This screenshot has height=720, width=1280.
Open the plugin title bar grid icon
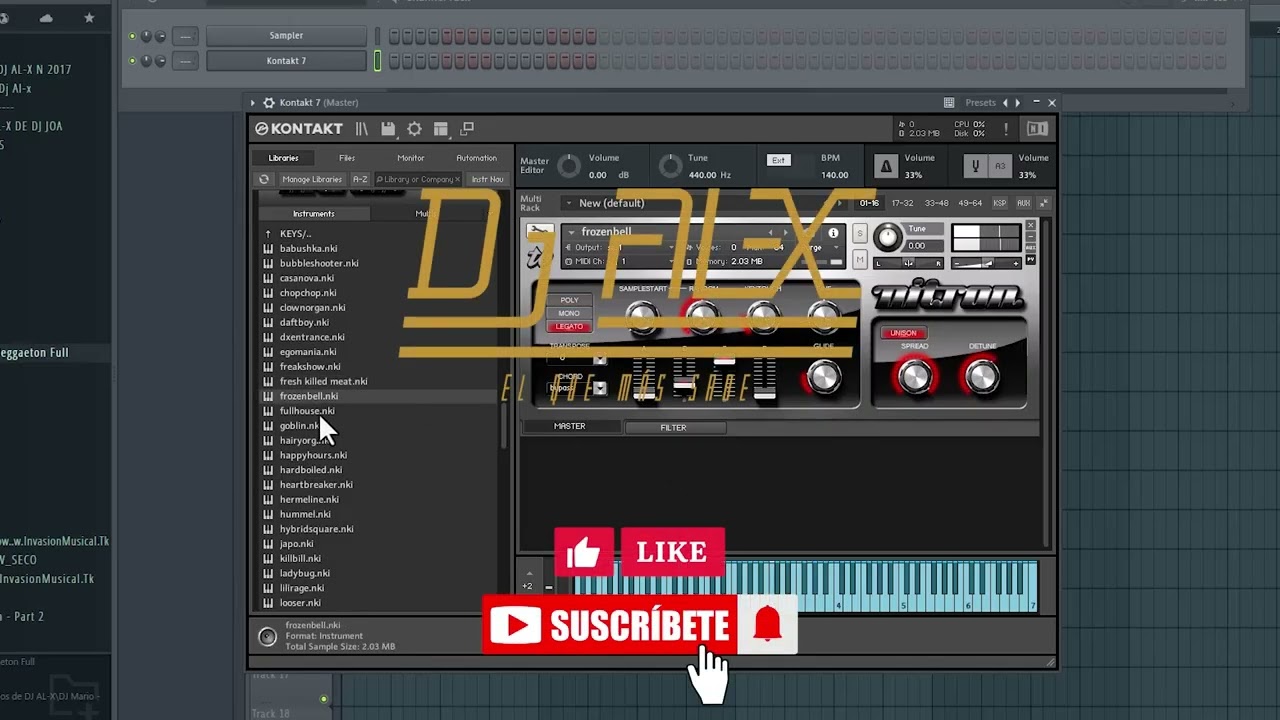[948, 102]
